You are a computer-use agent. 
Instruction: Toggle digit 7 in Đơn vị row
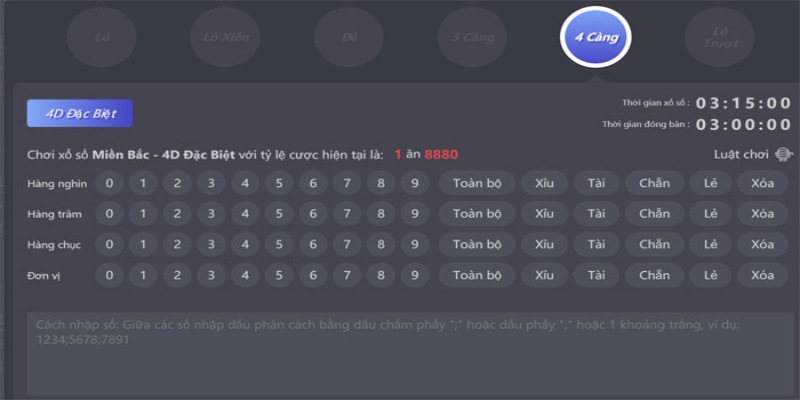[x=347, y=275]
